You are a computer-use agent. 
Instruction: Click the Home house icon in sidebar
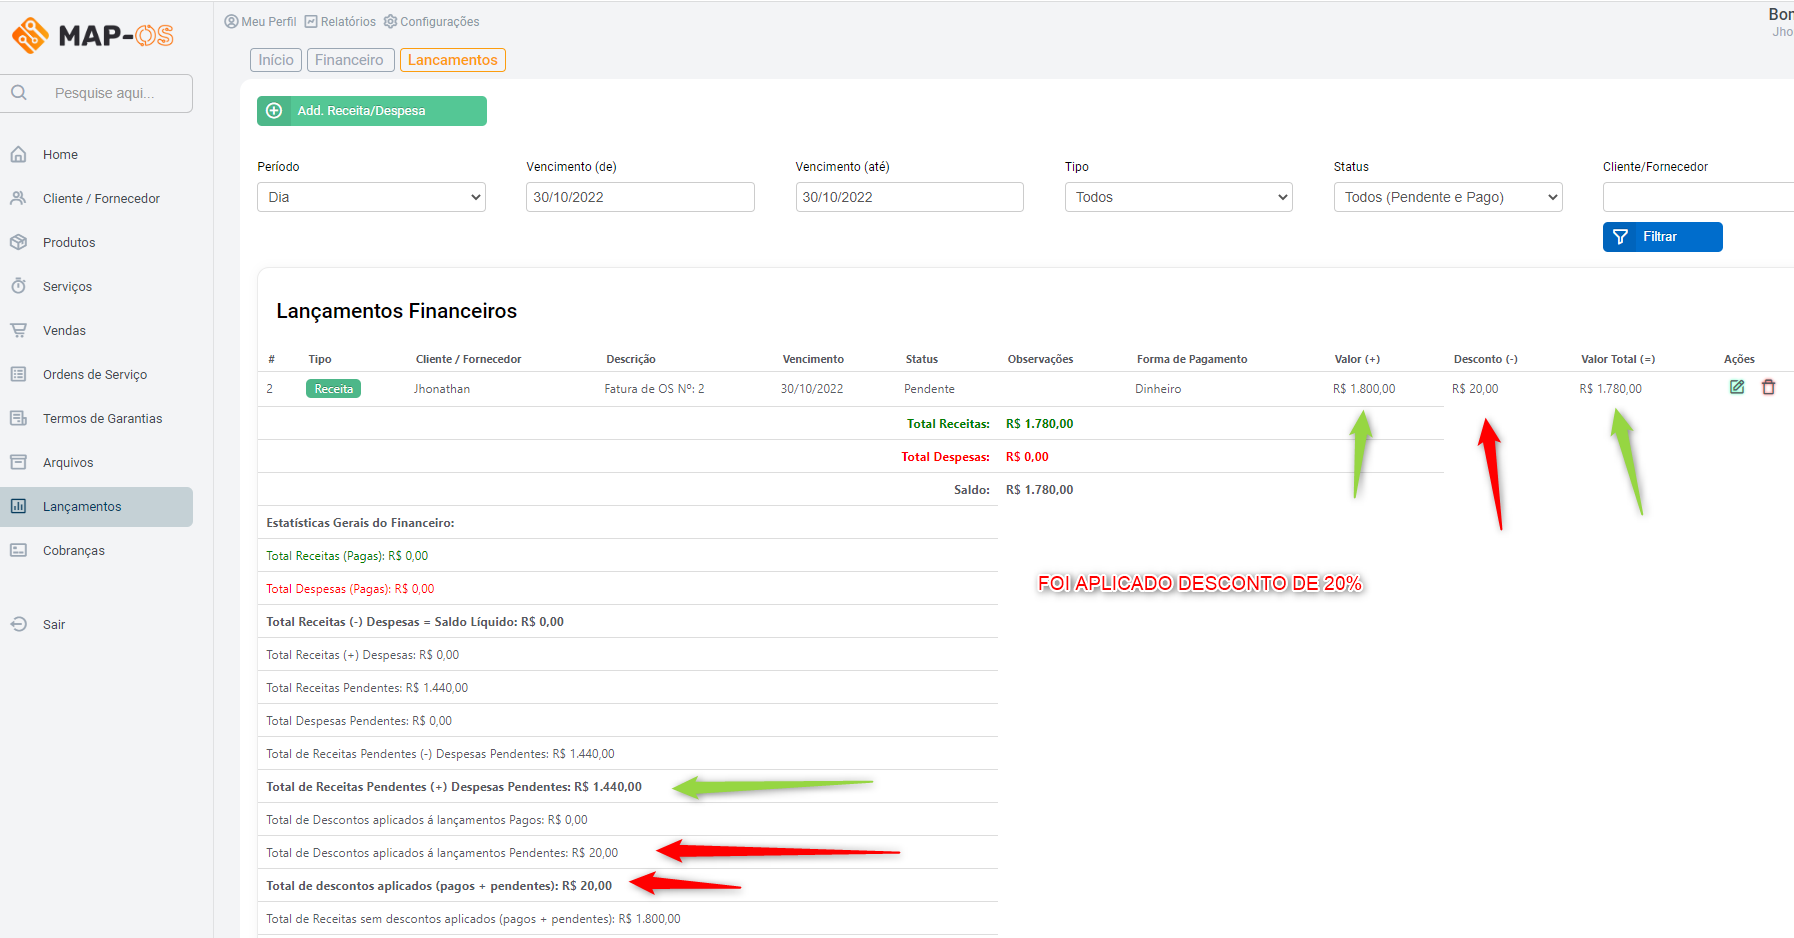[18, 154]
